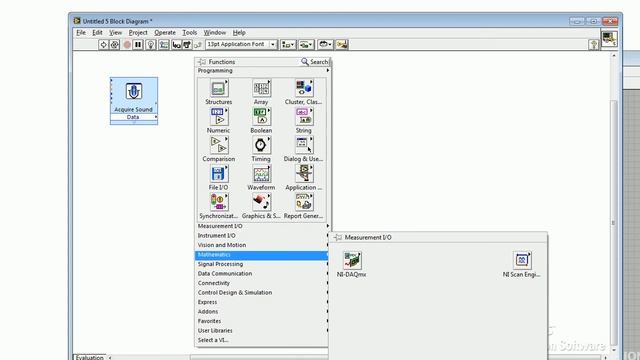Open the File menu
Screen dimensions: 640x360
pyautogui.click(x=81, y=32)
